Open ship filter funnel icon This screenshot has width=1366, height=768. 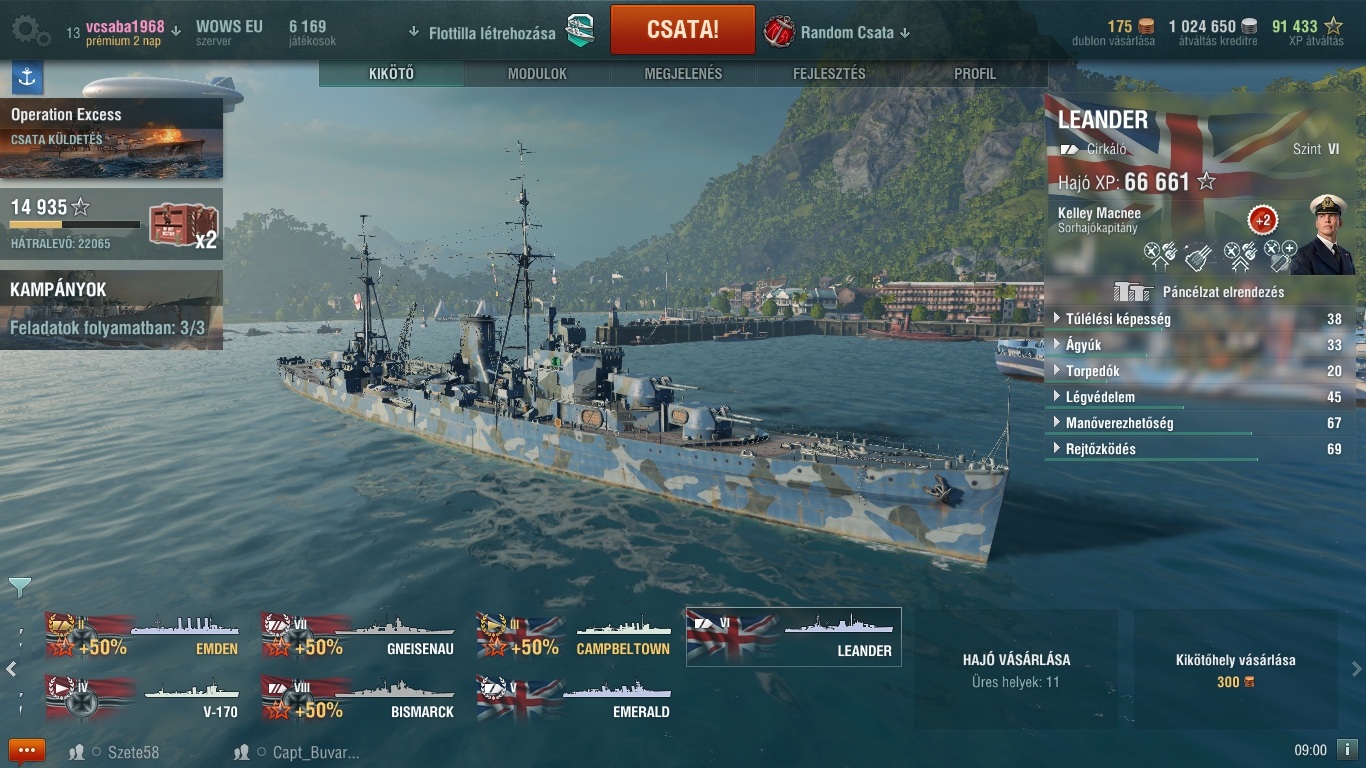[20, 588]
